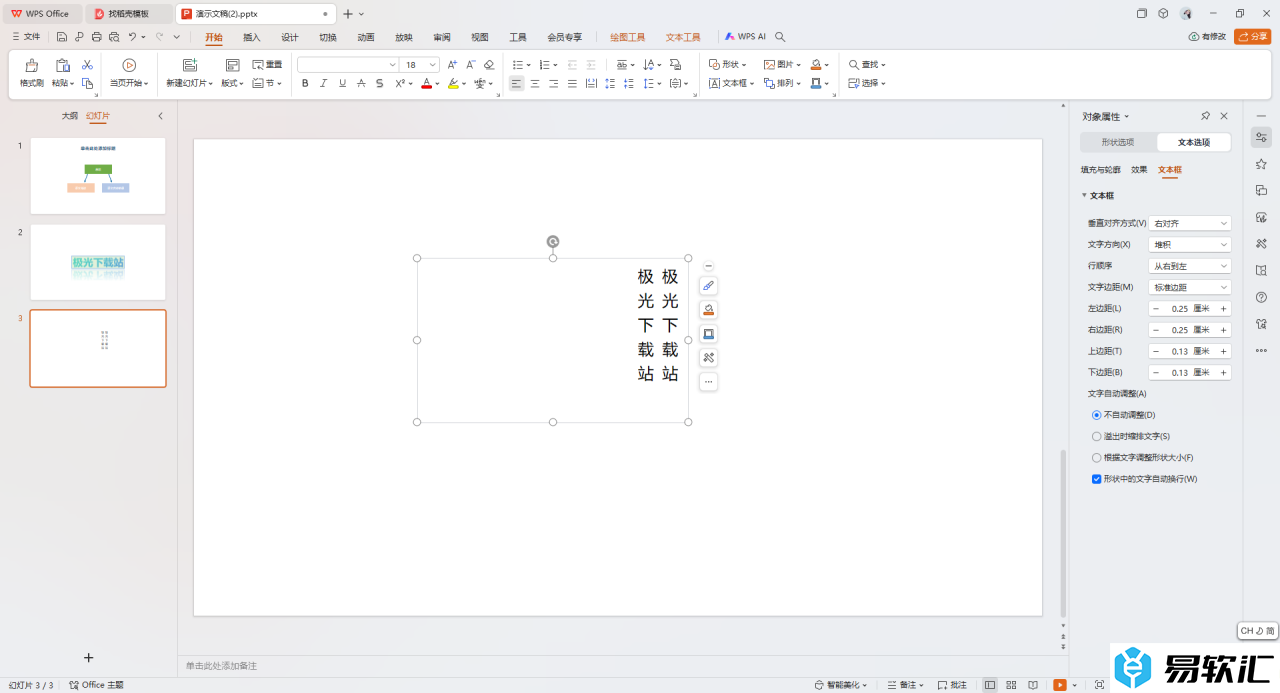1280x693 pixels.
Task: Click 填充与轮廓 sub-tab link
Action: (x=1101, y=170)
